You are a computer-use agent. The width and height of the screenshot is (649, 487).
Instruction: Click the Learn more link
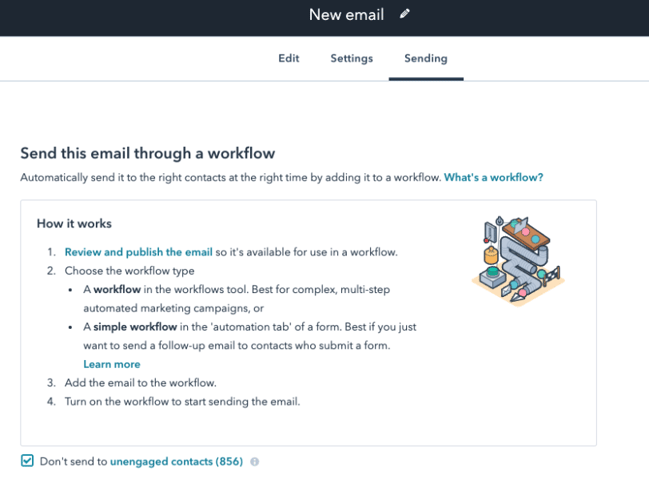coord(111,364)
